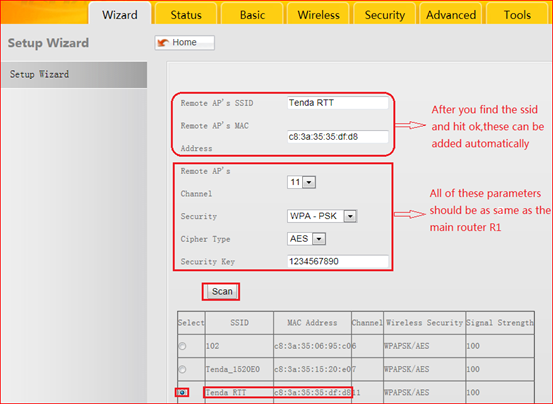This screenshot has width=553, height=404.
Task: Switch to the Tools tab
Action: click(x=517, y=14)
